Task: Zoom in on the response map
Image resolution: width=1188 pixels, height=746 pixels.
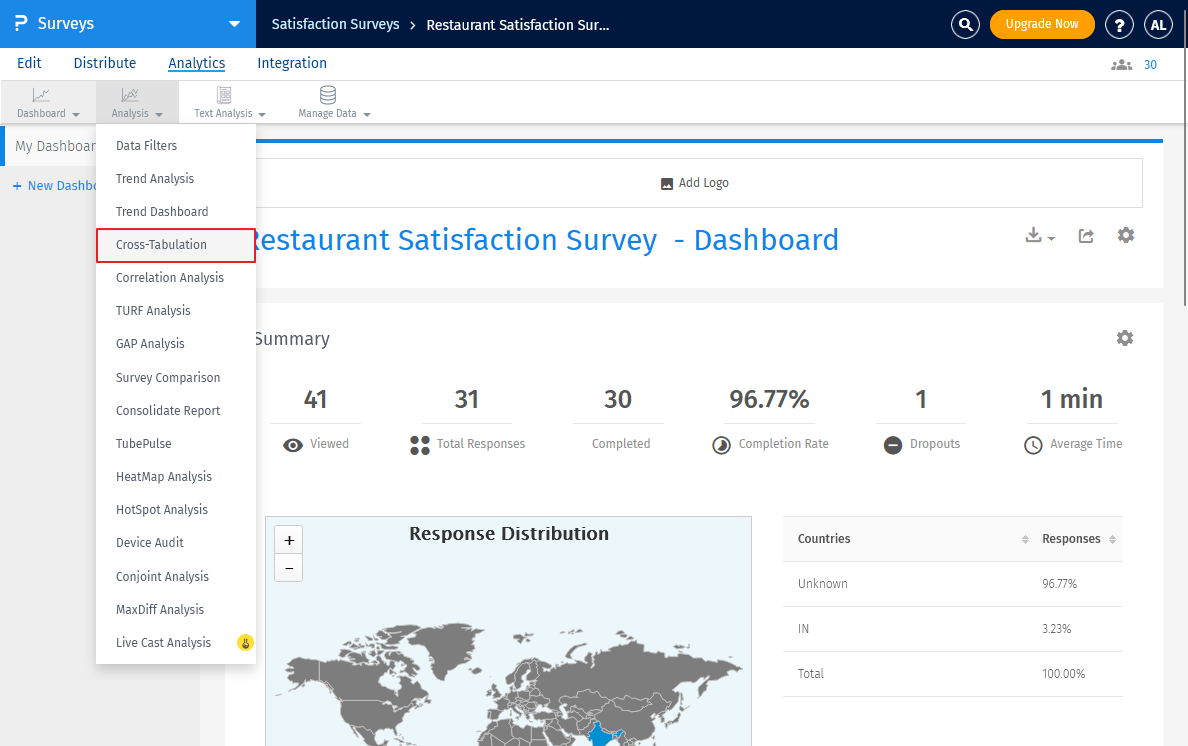Action: (289, 540)
